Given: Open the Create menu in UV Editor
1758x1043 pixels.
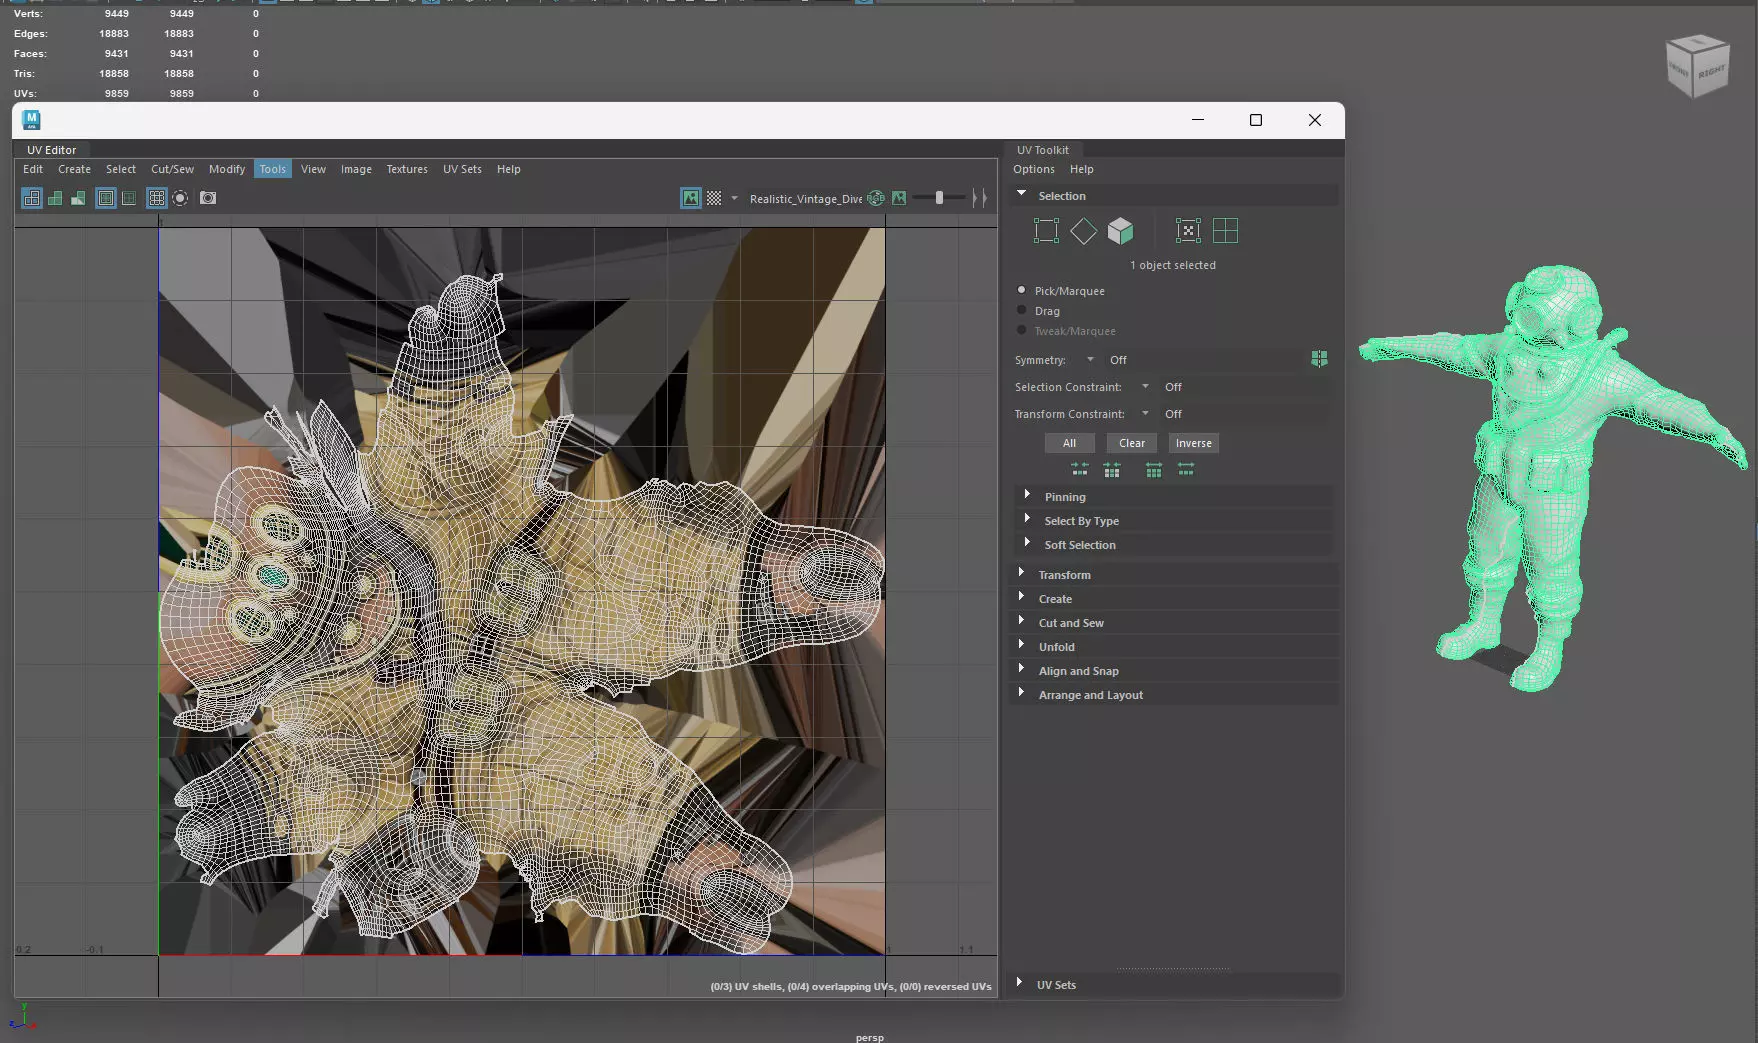Looking at the screenshot, I should pos(74,169).
